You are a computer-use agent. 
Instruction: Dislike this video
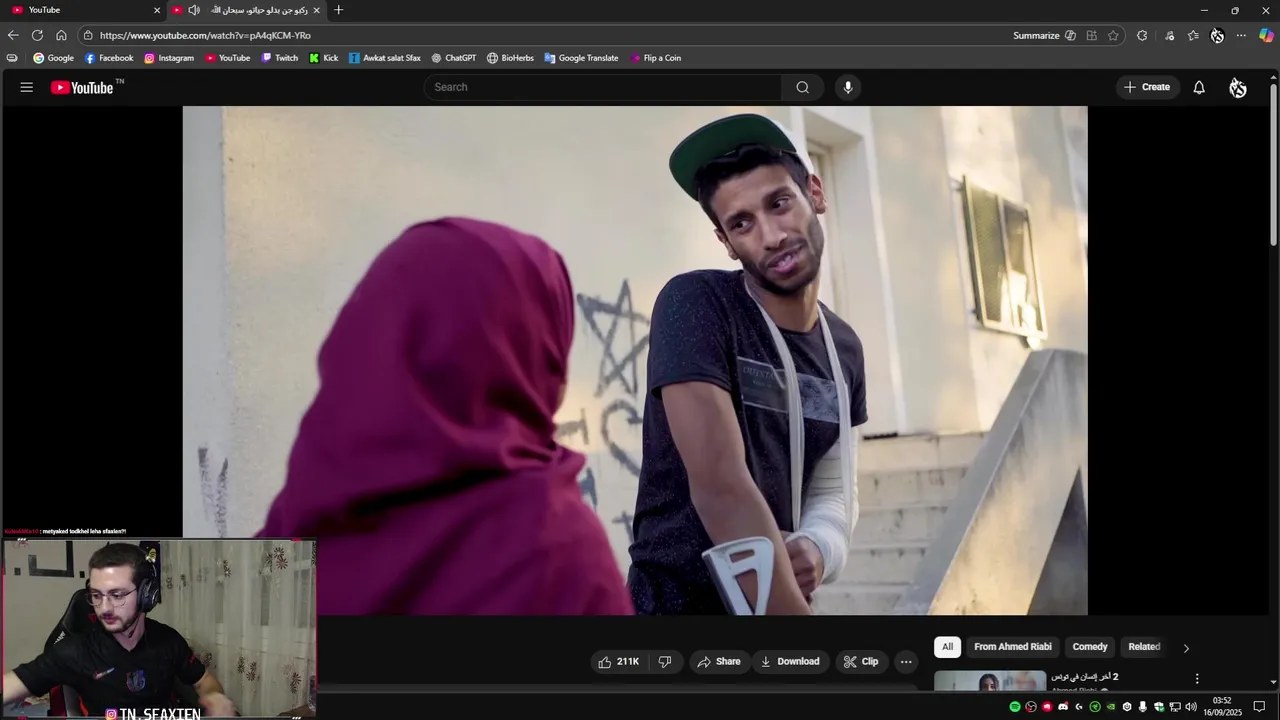(x=665, y=662)
